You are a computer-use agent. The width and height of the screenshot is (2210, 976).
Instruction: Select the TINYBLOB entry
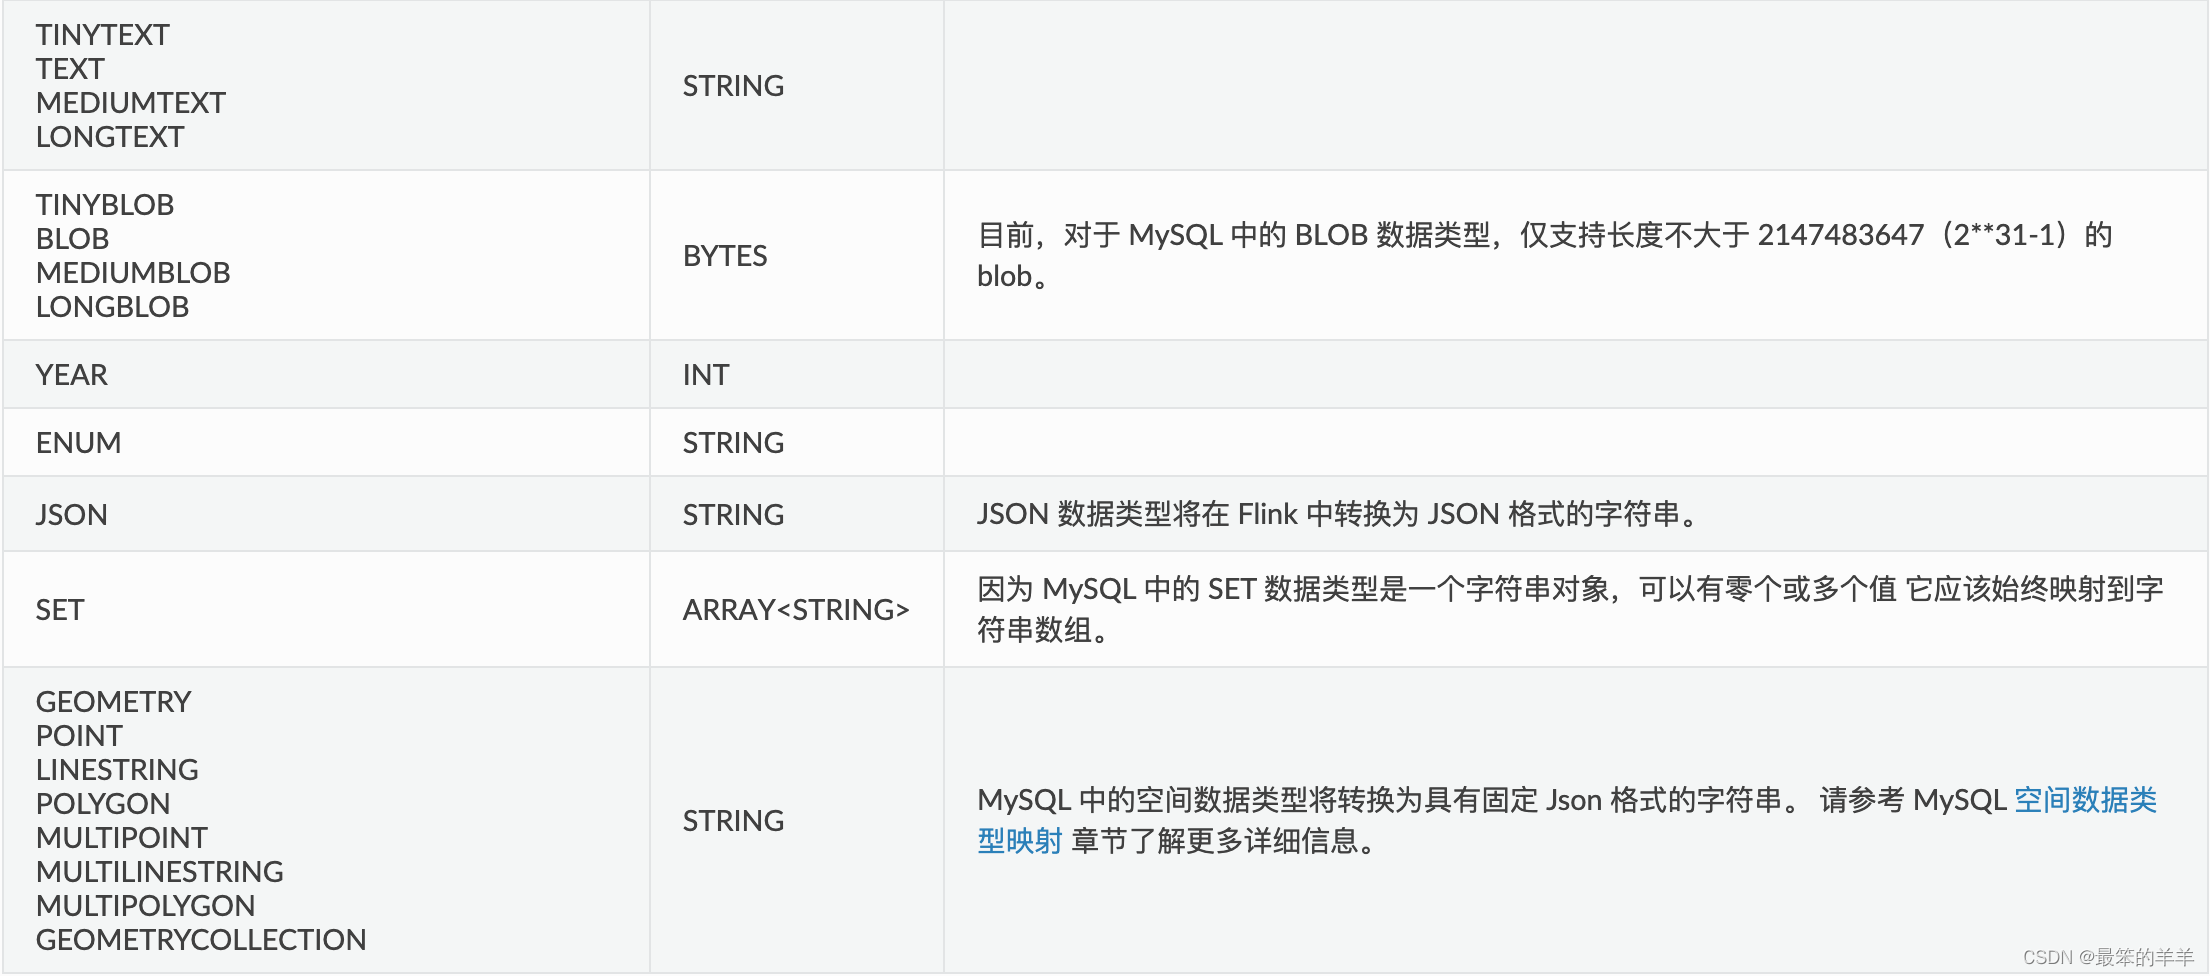pyautogui.click(x=105, y=205)
